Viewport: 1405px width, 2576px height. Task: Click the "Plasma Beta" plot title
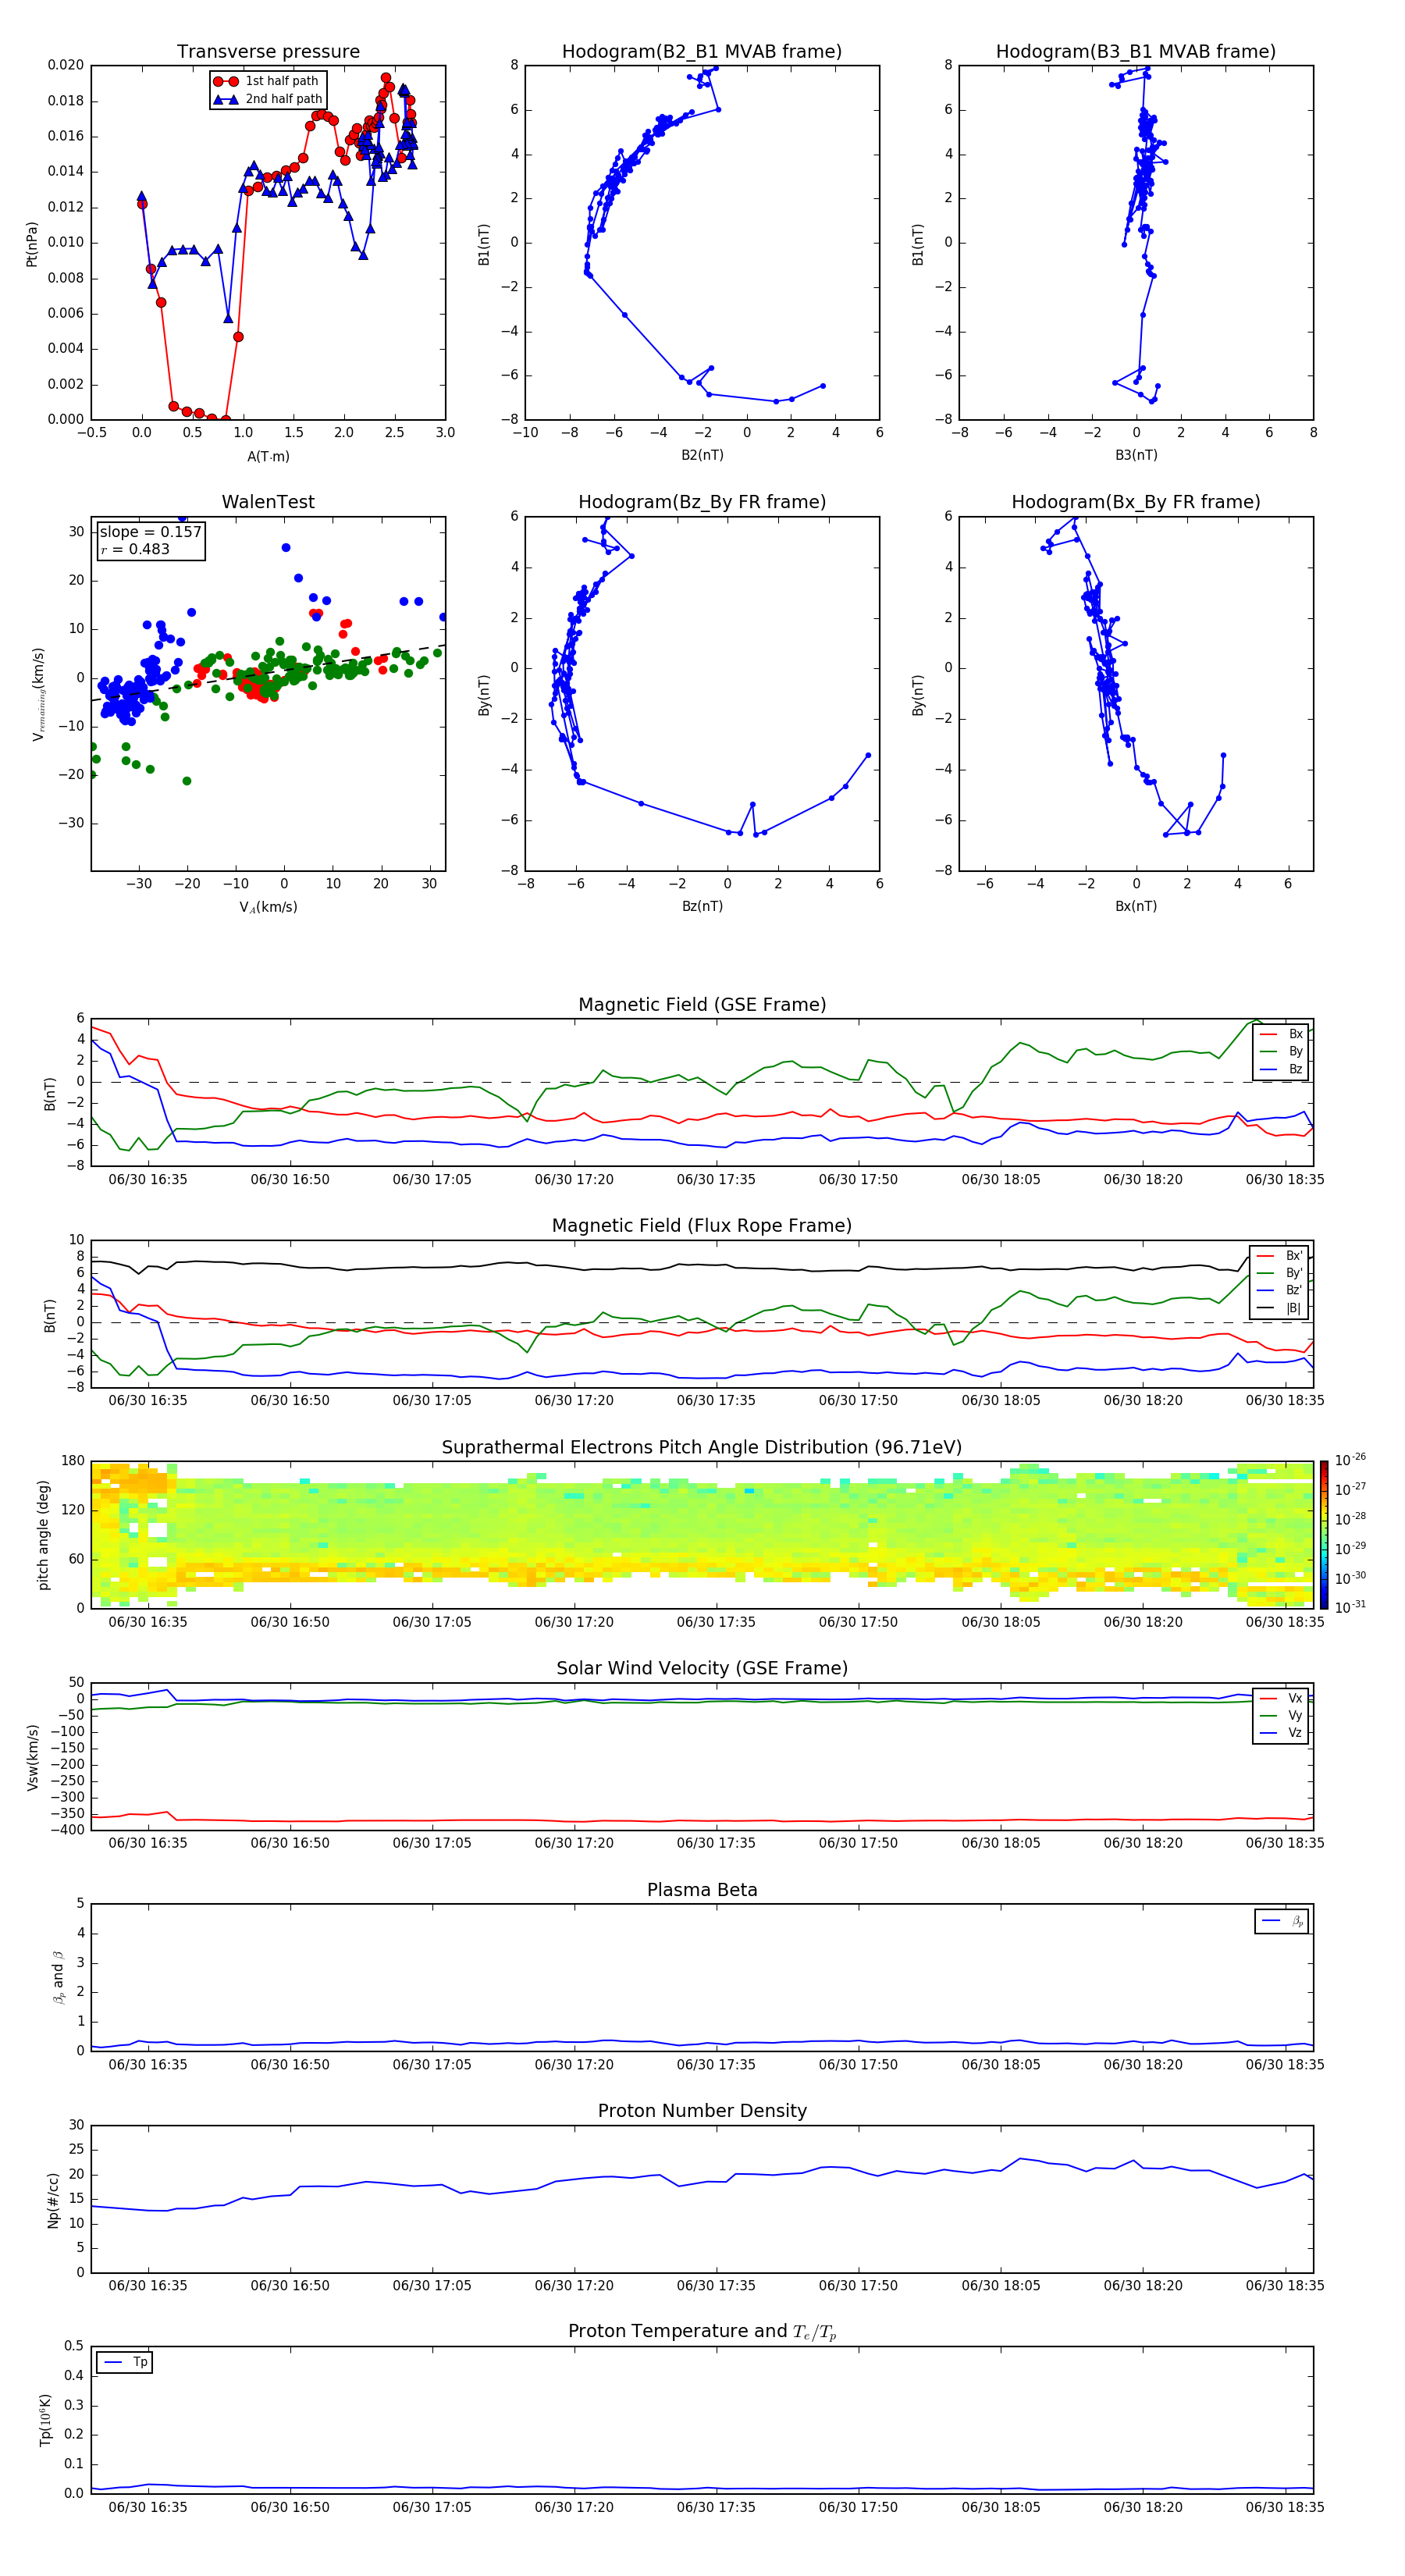(702, 1891)
